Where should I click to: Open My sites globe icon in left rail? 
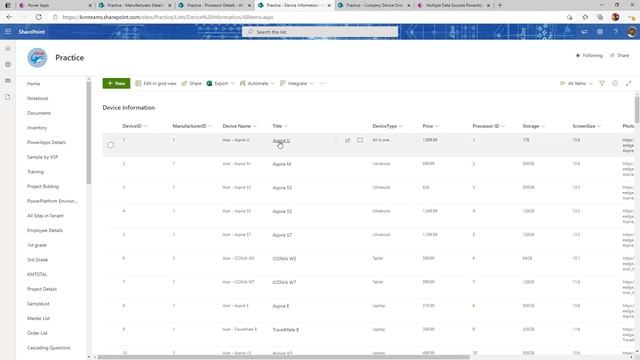pos(8,64)
